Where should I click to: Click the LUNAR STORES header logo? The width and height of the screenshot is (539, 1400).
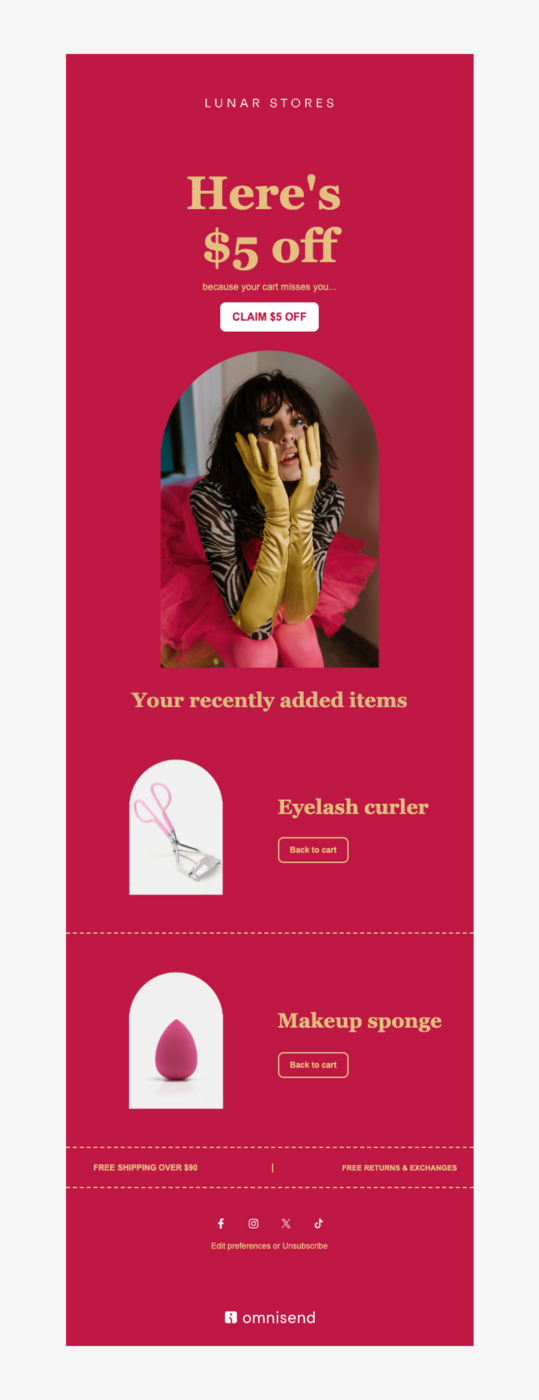click(x=269, y=103)
